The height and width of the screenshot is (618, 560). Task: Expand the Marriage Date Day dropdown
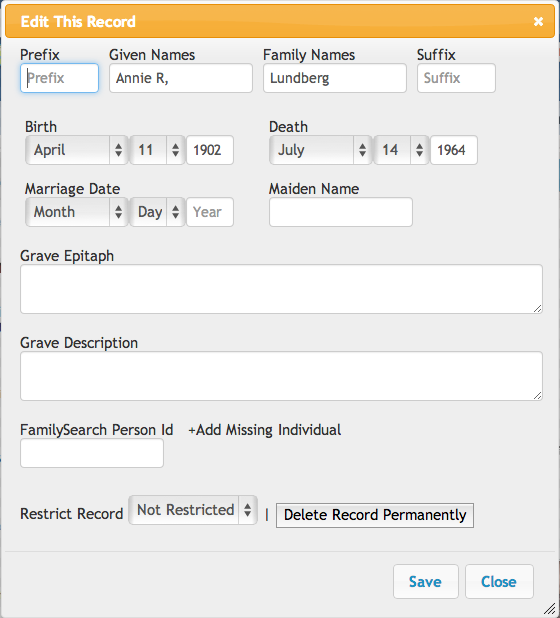(x=157, y=212)
